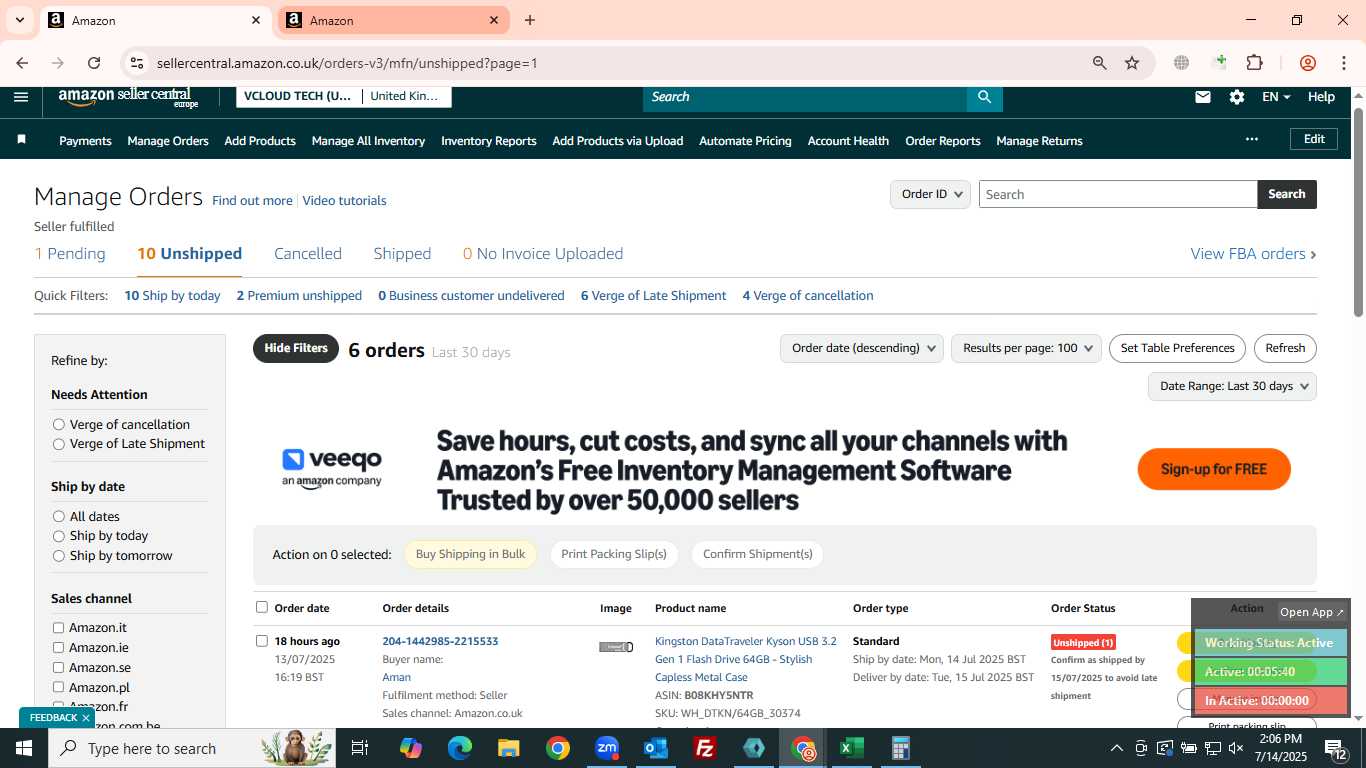Click the green plus extension icon
1366x768 pixels.
coord(1219,63)
